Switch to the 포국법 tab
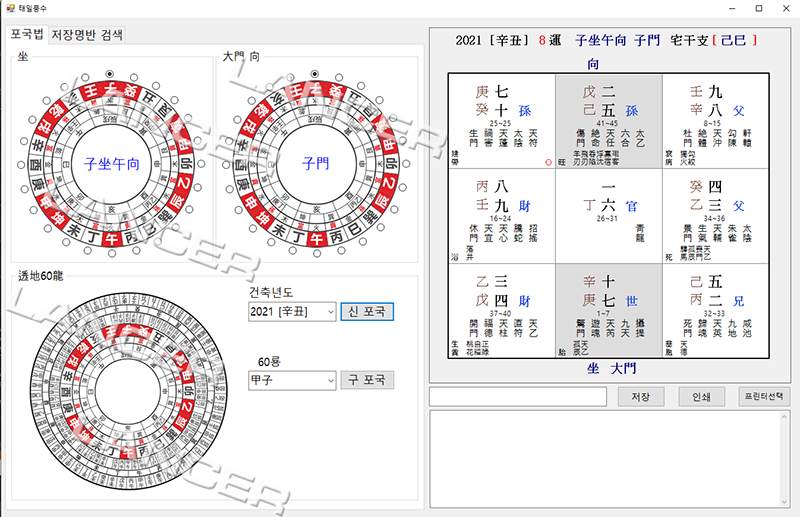The image size is (800, 517). (28, 34)
